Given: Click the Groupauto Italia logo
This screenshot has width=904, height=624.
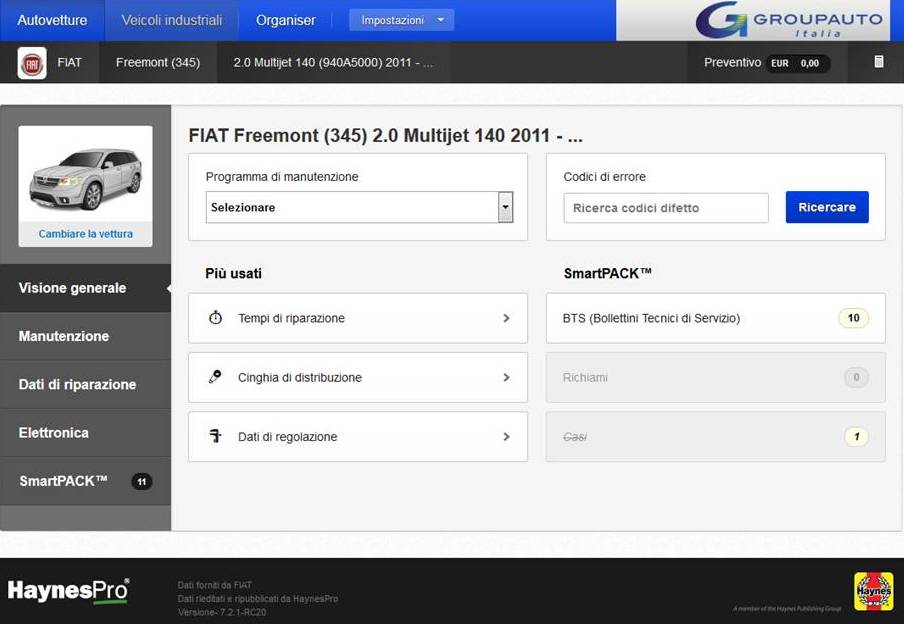Looking at the screenshot, I should (x=789, y=20).
